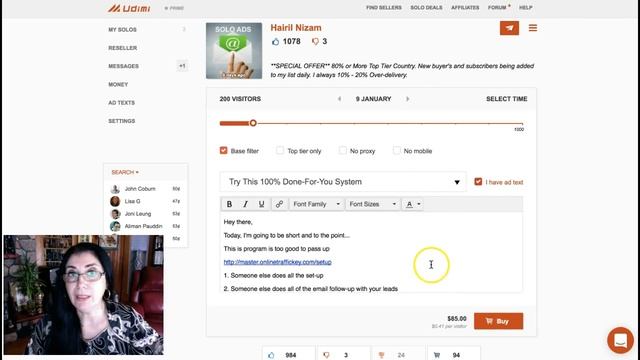Uncheck the I have ad text checkbox
Image resolution: width=640 pixels, height=360 pixels.
(x=478, y=182)
